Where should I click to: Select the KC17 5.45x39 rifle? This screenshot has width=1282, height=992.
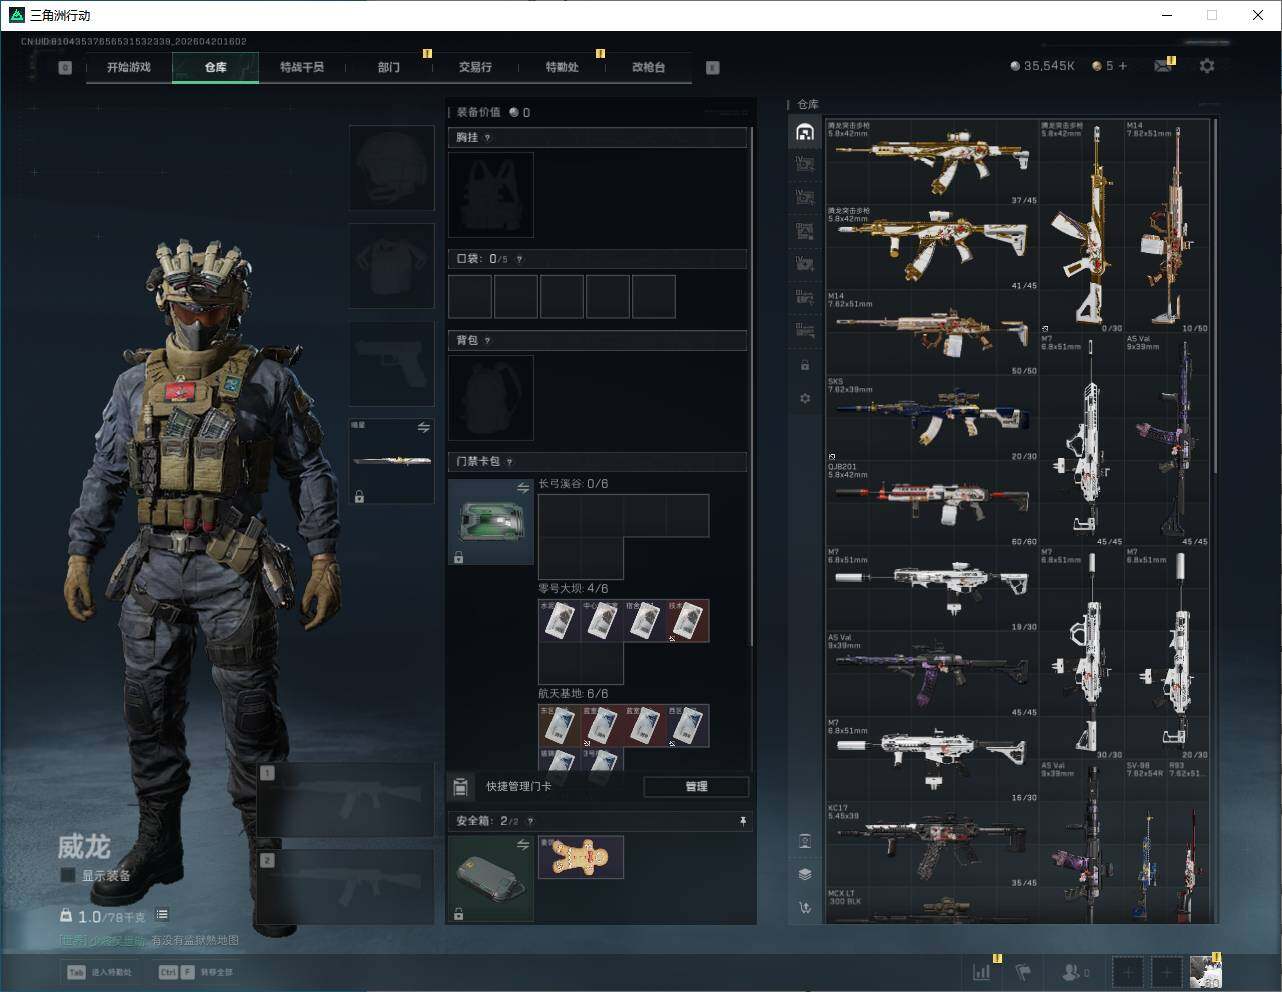coord(932,845)
